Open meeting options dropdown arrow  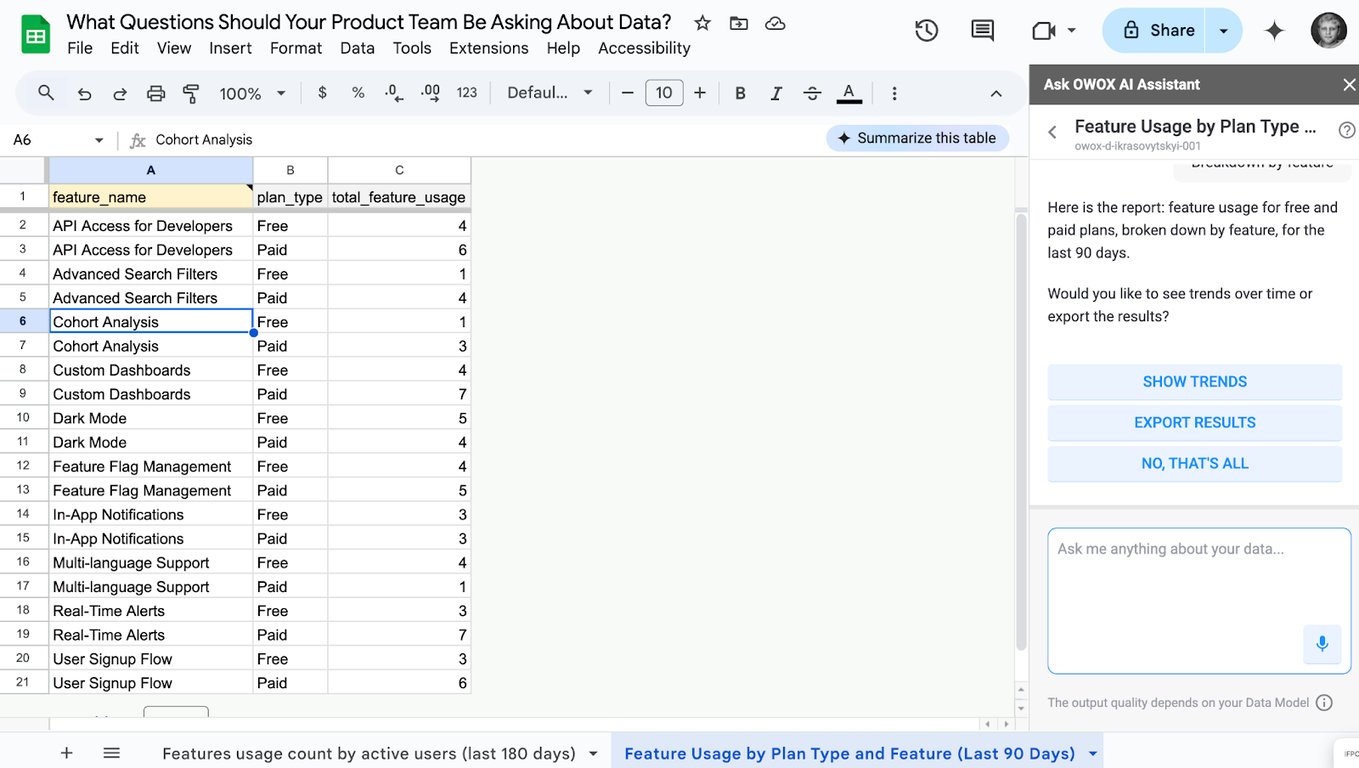pos(1072,31)
